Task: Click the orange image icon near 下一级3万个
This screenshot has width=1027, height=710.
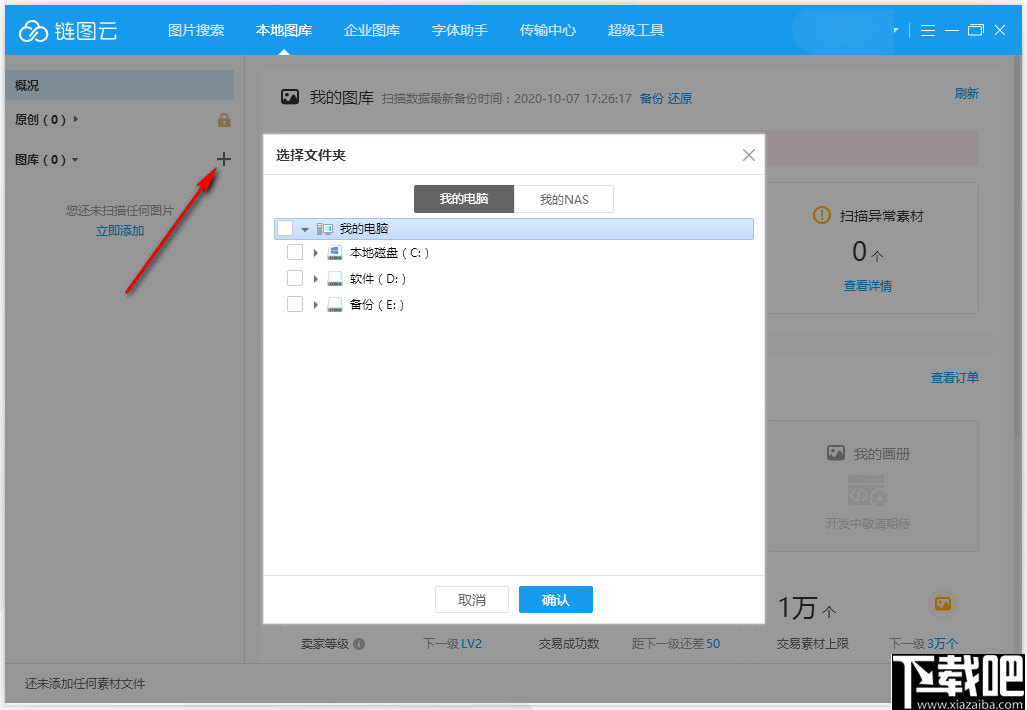Action: [x=943, y=605]
